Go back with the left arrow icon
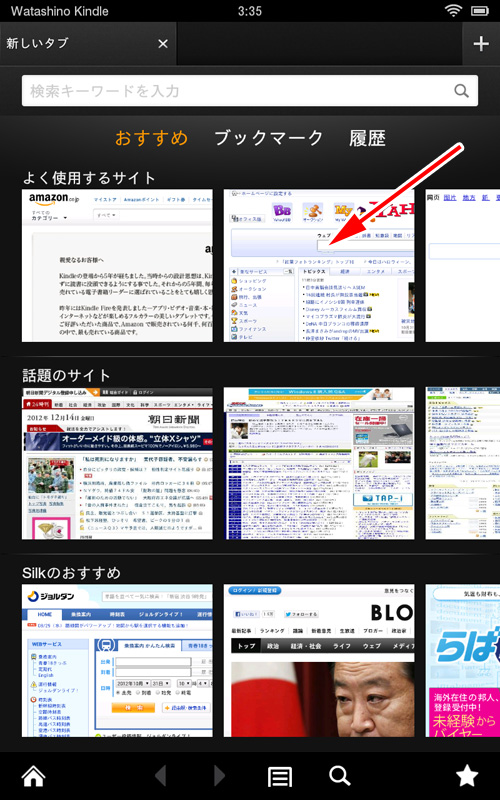Image resolution: width=500 pixels, height=800 pixels. pos(160,776)
